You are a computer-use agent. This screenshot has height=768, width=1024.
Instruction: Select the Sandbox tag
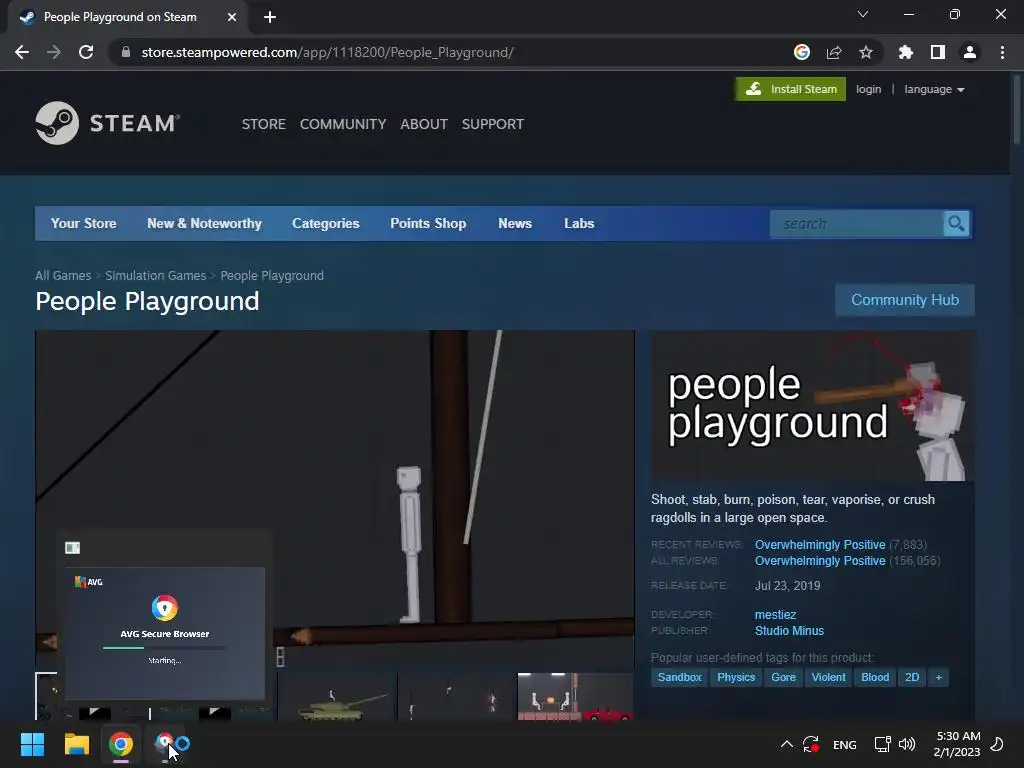click(x=679, y=677)
